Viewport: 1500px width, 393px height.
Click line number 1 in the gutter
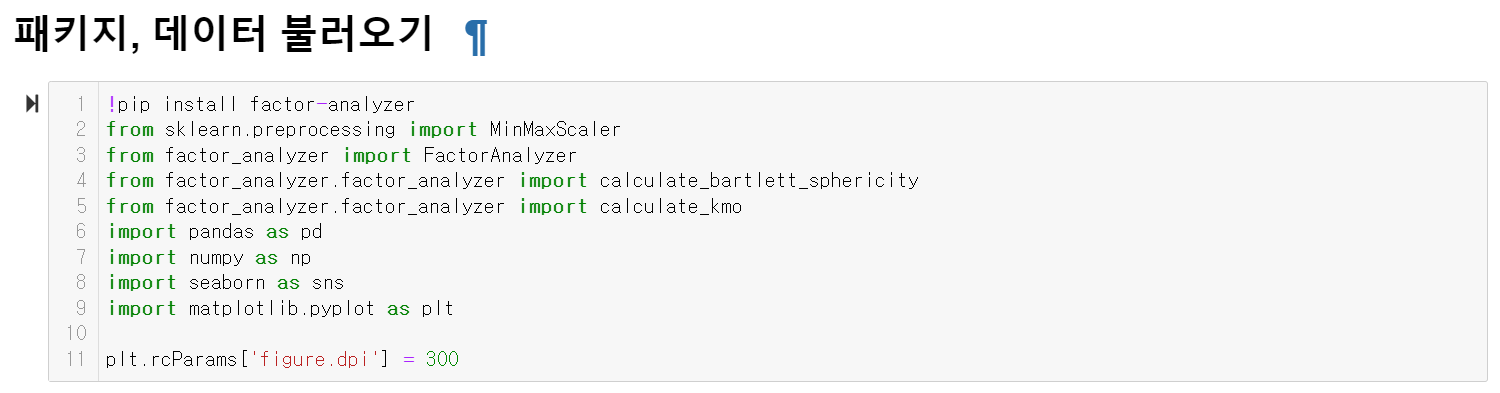[x=82, y=104]
